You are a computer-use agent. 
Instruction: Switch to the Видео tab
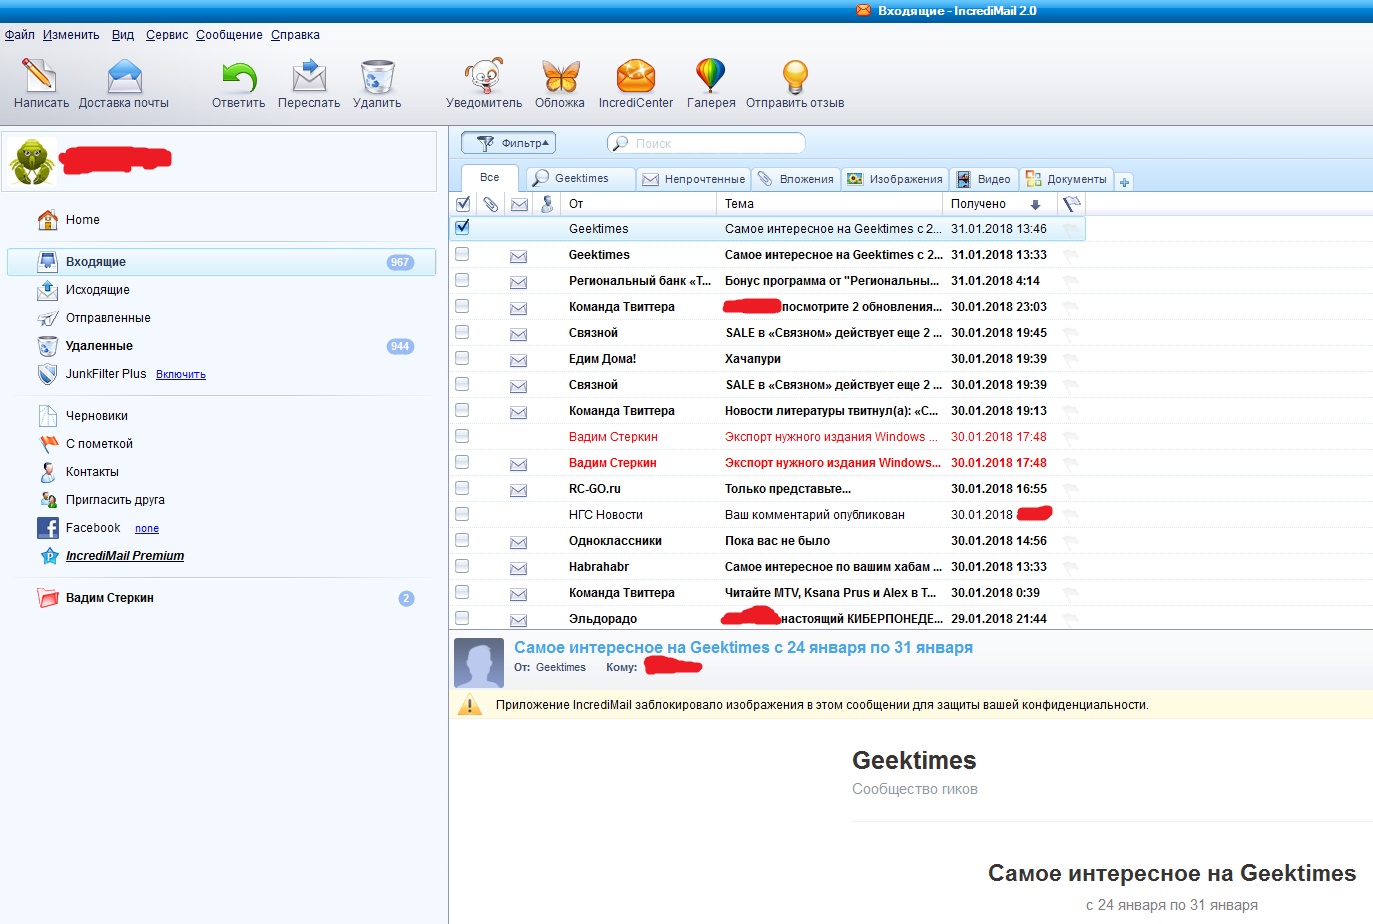click(983, 179)
